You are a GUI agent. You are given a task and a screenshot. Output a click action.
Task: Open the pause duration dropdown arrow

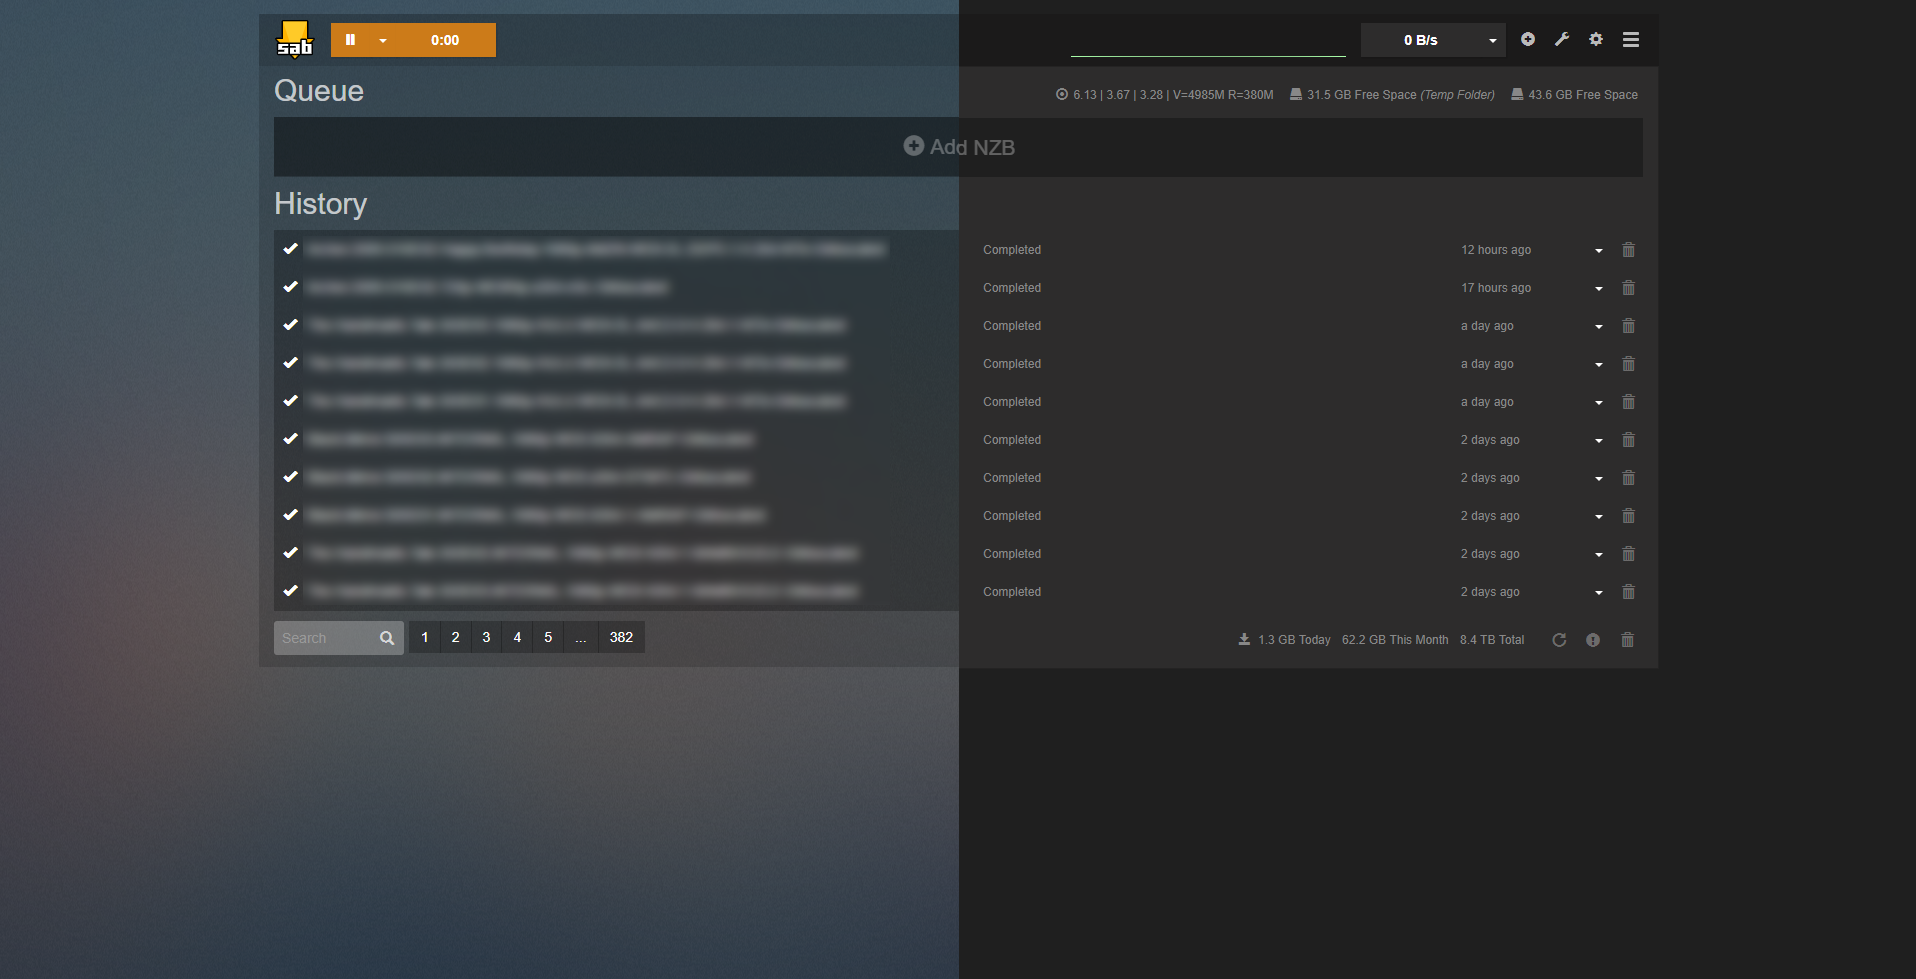[383, 41]
